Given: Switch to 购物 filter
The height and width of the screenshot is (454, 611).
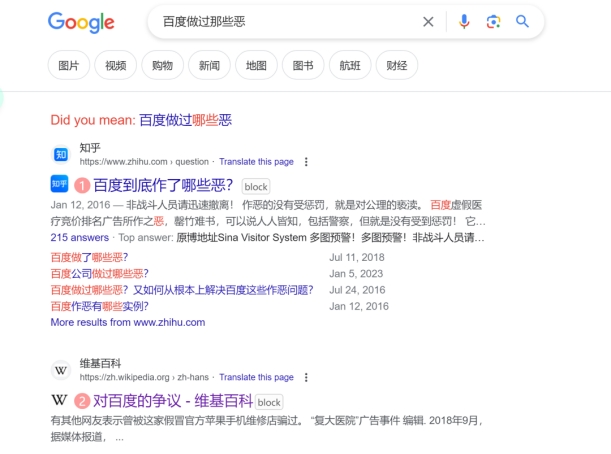Looking at the screenshot, I should tap(162, 65).
